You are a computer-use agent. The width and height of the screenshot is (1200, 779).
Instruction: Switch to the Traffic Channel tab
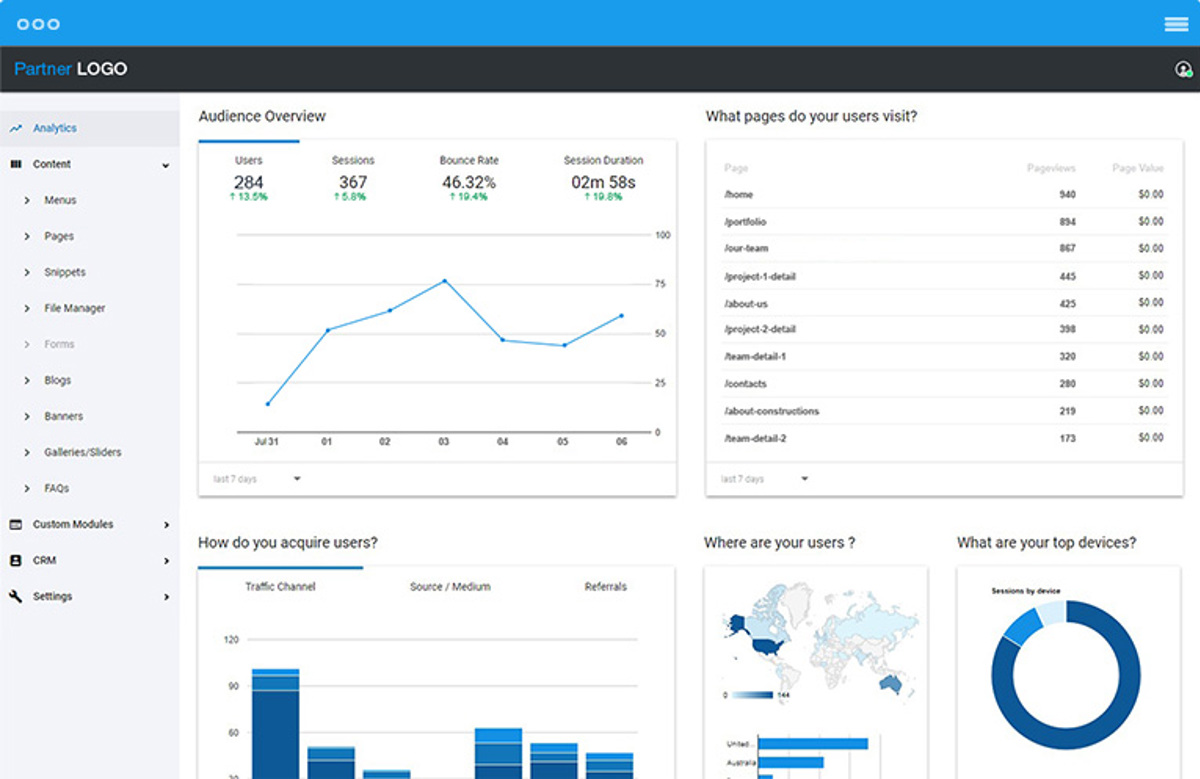click(280, 587)
